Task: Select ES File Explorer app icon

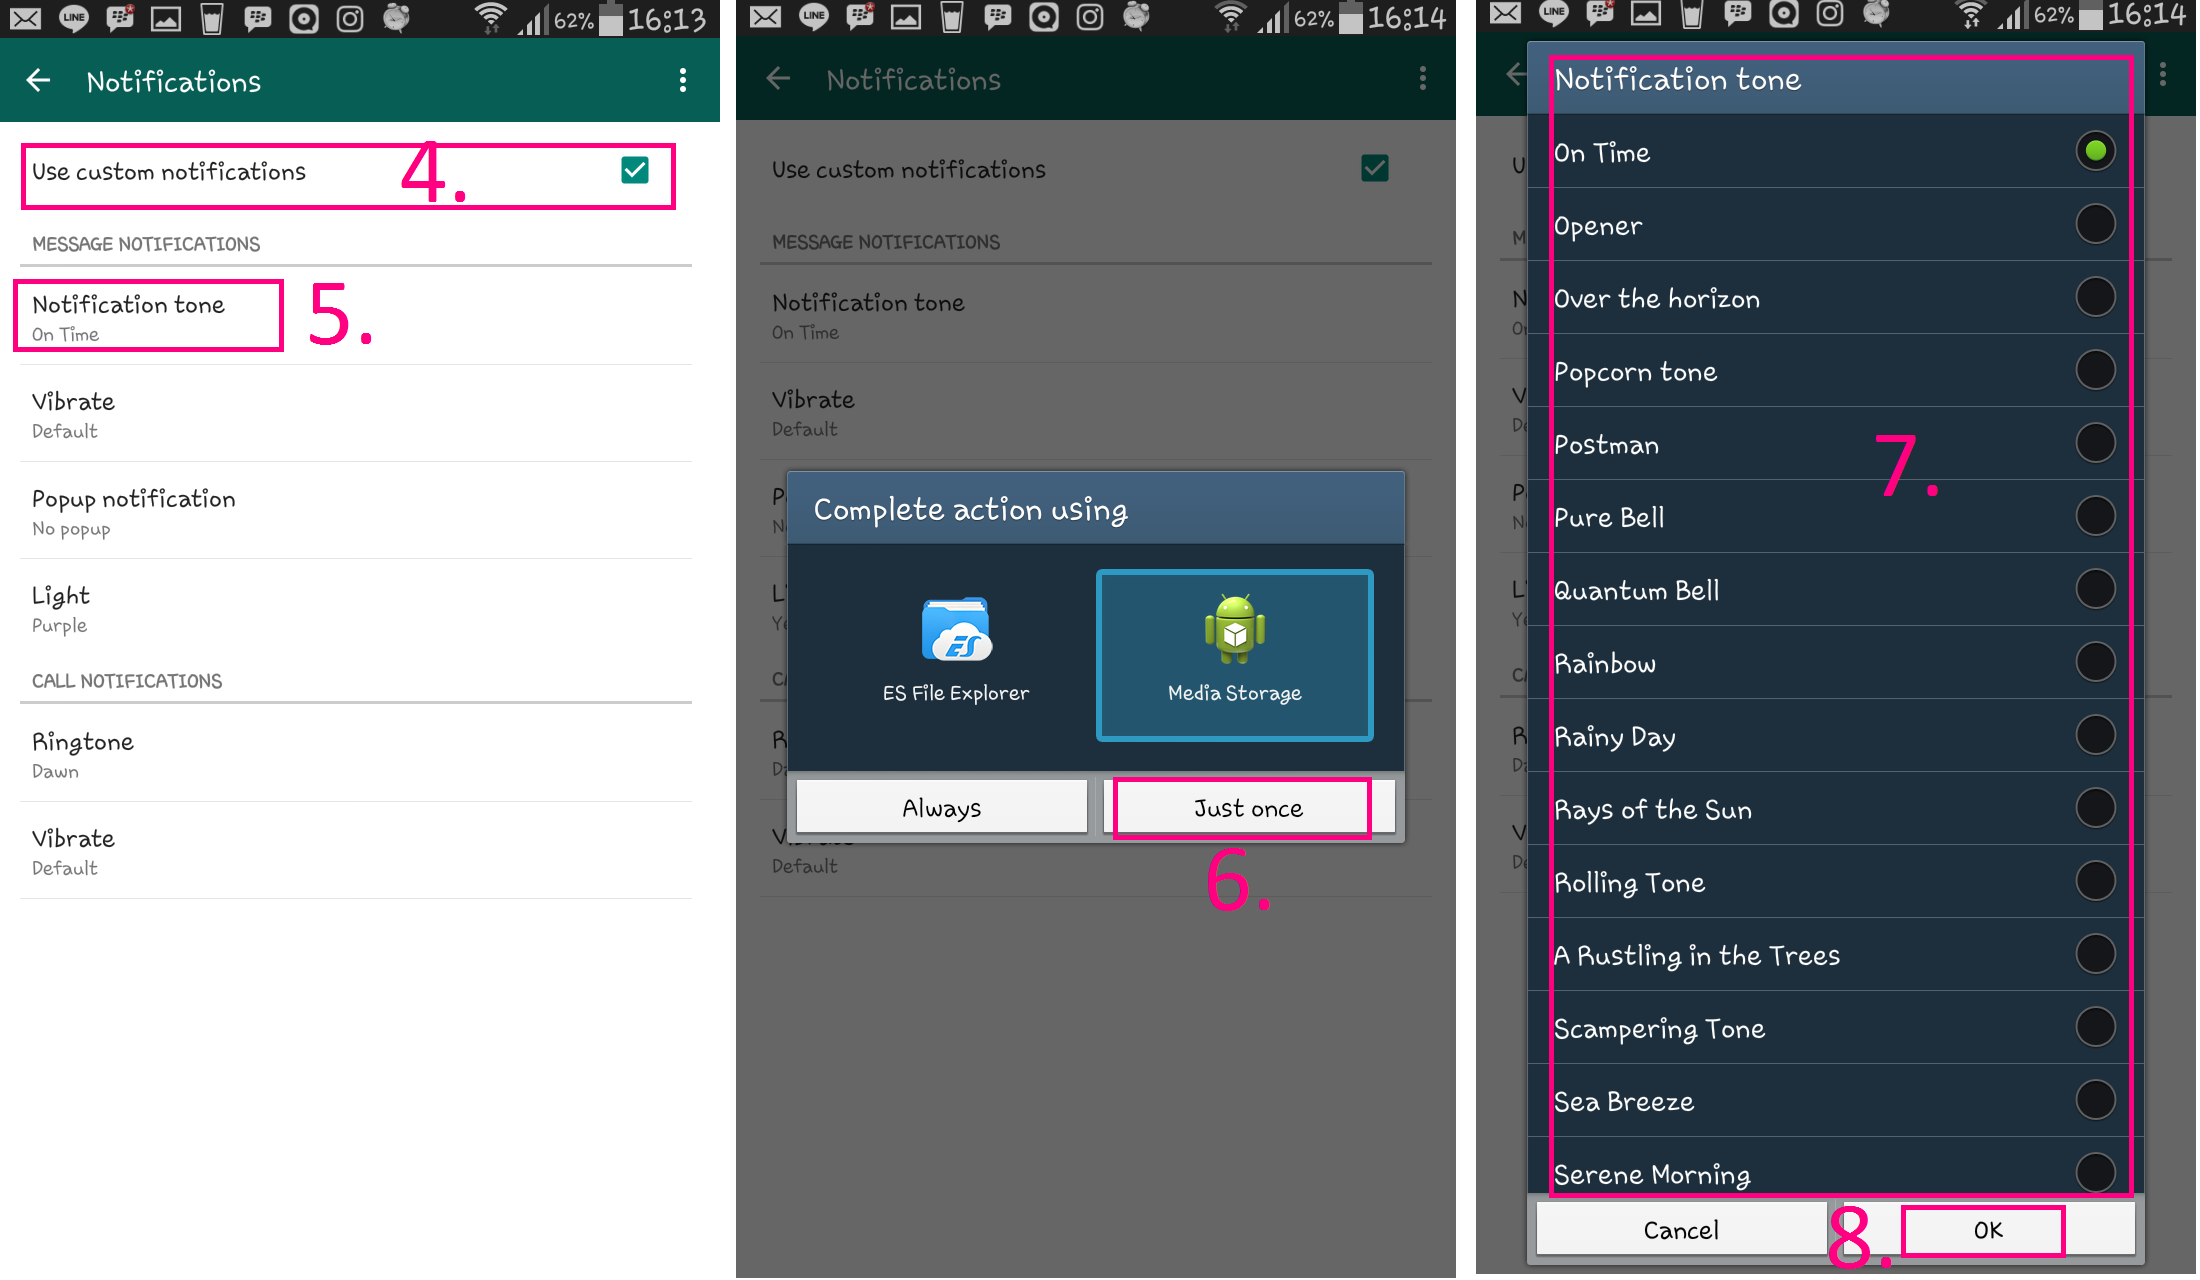Action: [x=956, y=630]
